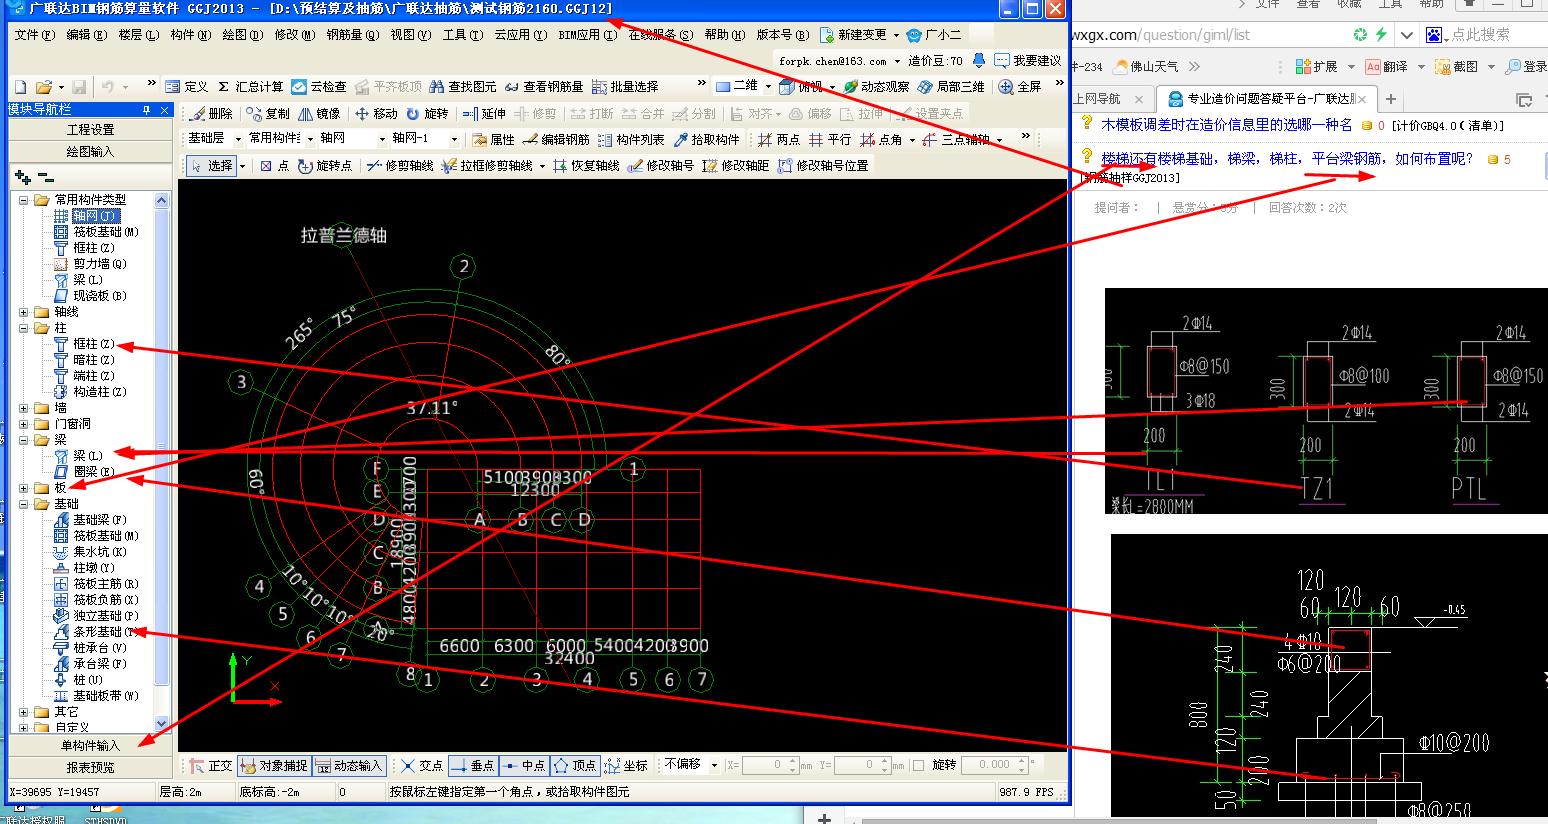
Task: Expand the 门窗洞 tree folder
Action: click(x=24, y=424)
